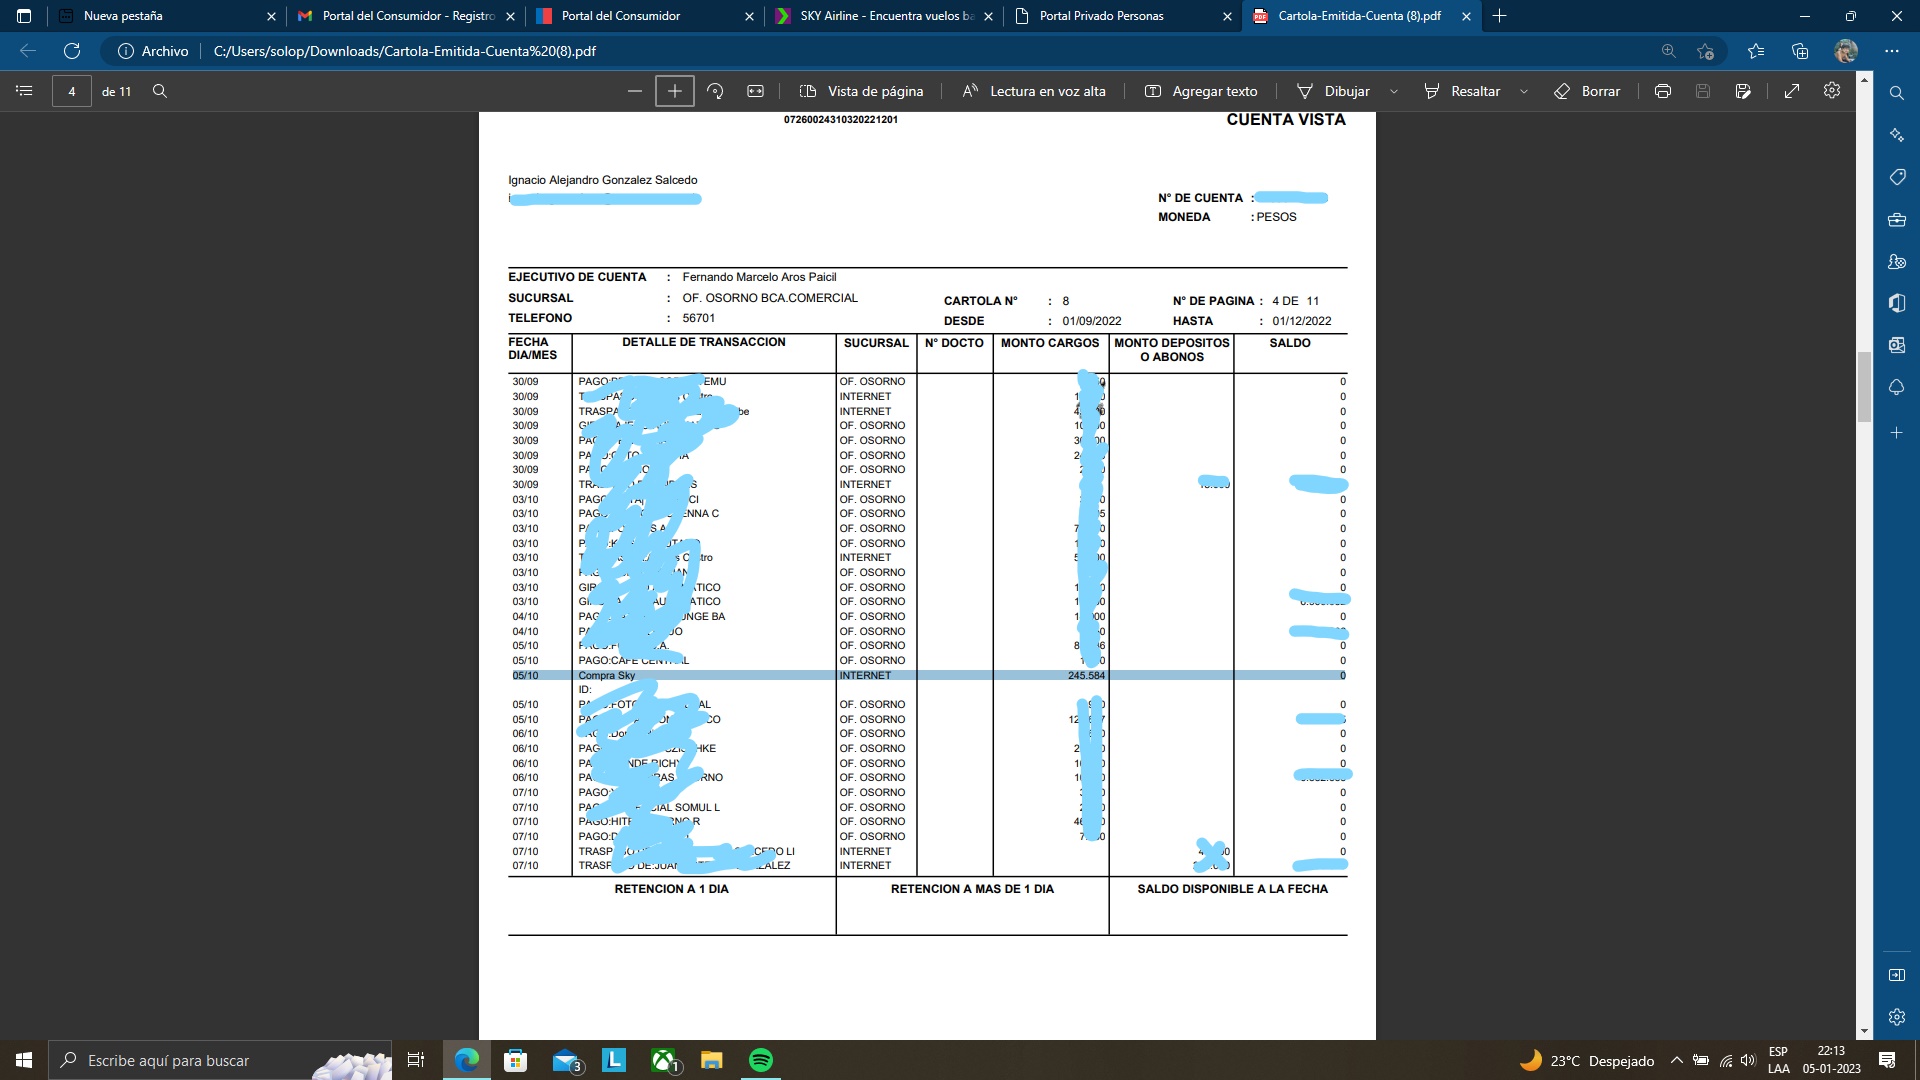Open File Explorer from taskbar
This screenshot has width=1920, height=1080.
[712, 1060]
